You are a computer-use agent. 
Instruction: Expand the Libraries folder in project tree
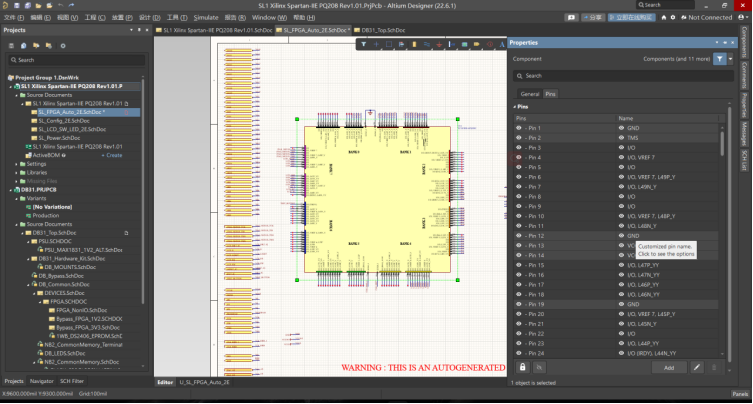(18, 172)
